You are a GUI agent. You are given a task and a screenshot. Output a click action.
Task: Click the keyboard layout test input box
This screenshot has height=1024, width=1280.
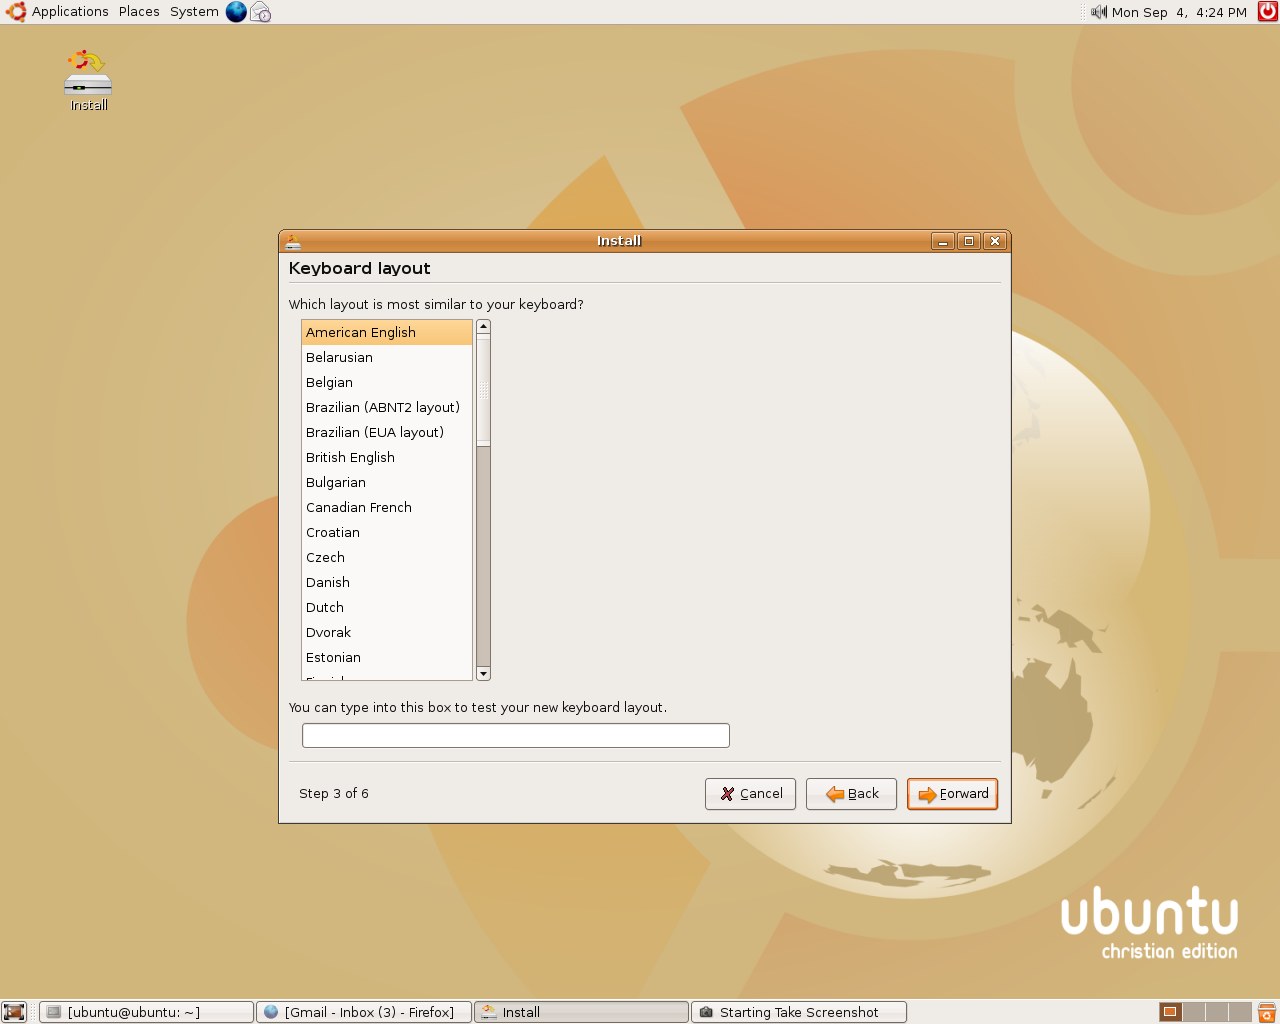coord(516,736)
